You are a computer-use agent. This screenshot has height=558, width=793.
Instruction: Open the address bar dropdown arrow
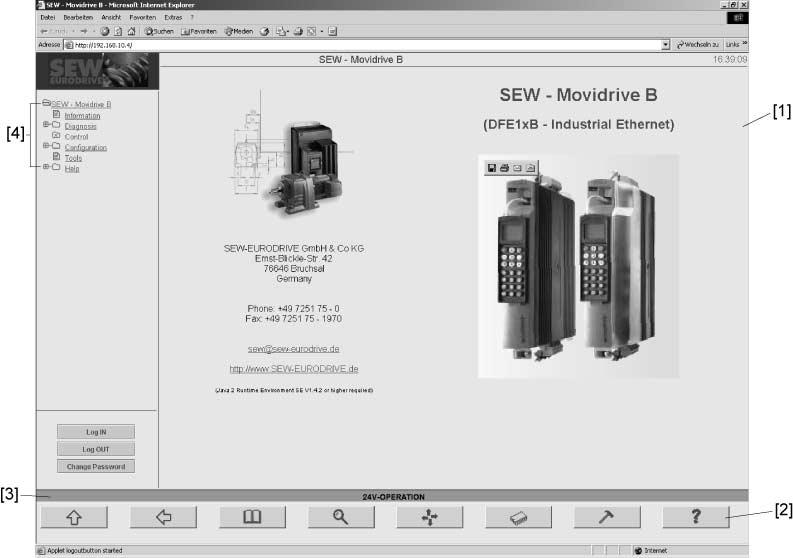(x=666, y=45)
